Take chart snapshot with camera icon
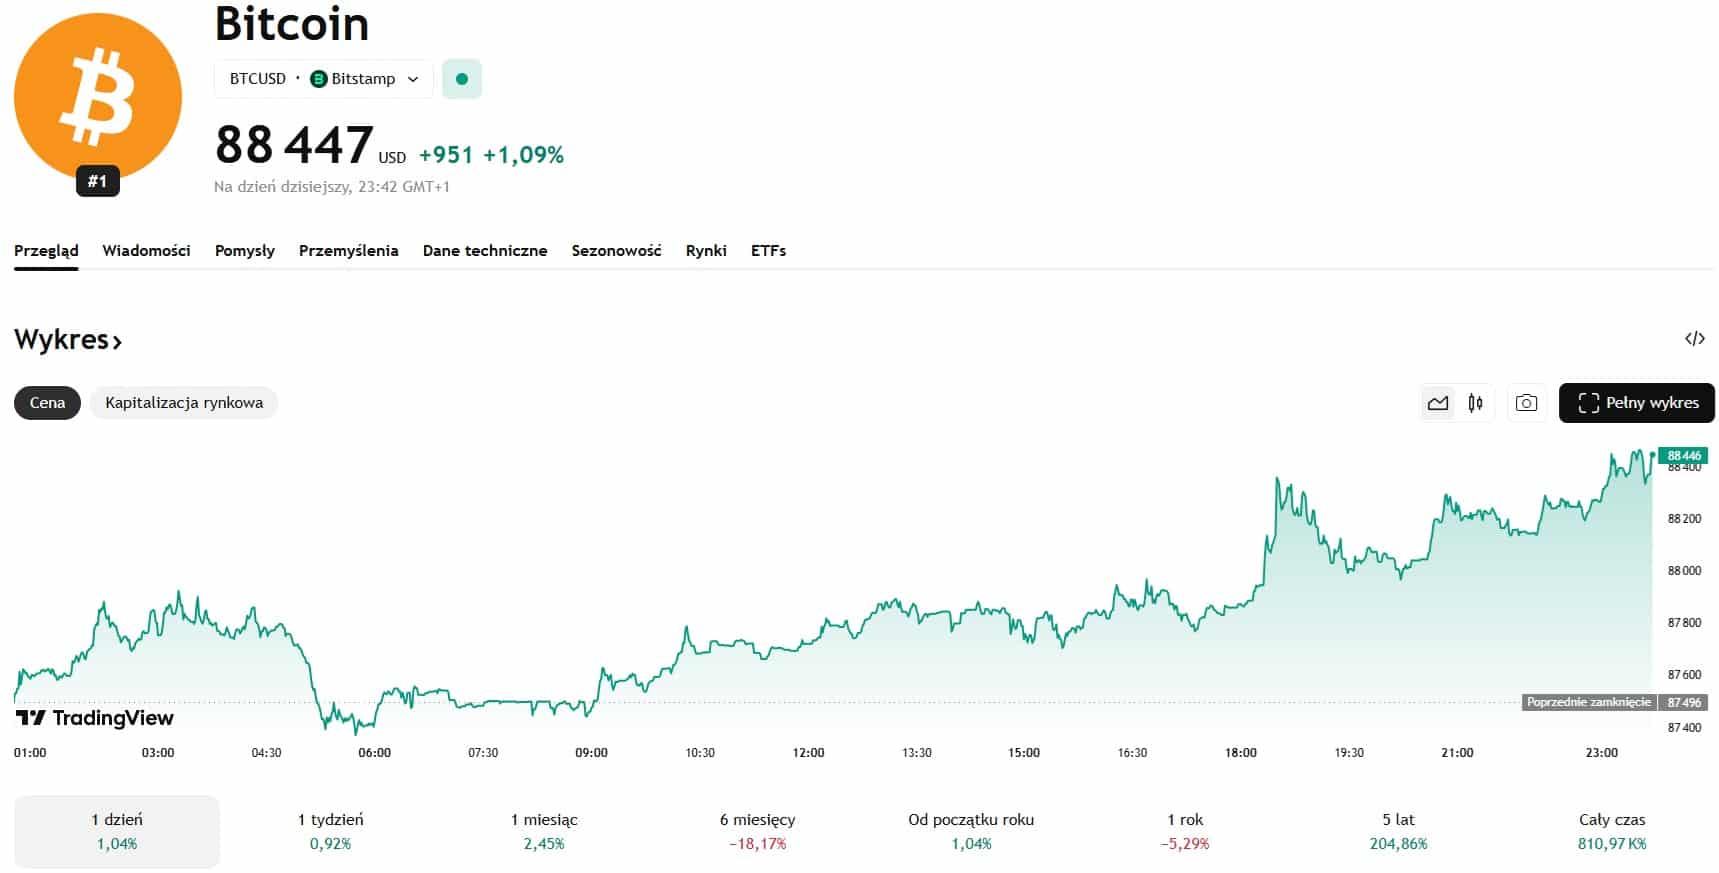The height and width of the screenshot is (873, 1719). [x=1526, y=403]
